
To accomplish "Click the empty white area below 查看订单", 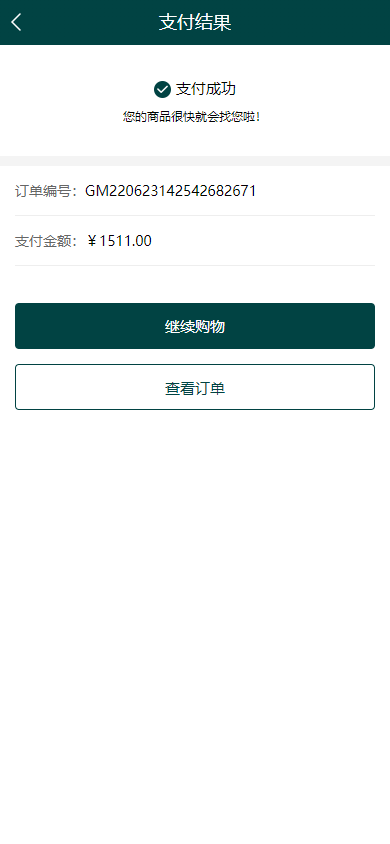I will click(x=195, y=624).
